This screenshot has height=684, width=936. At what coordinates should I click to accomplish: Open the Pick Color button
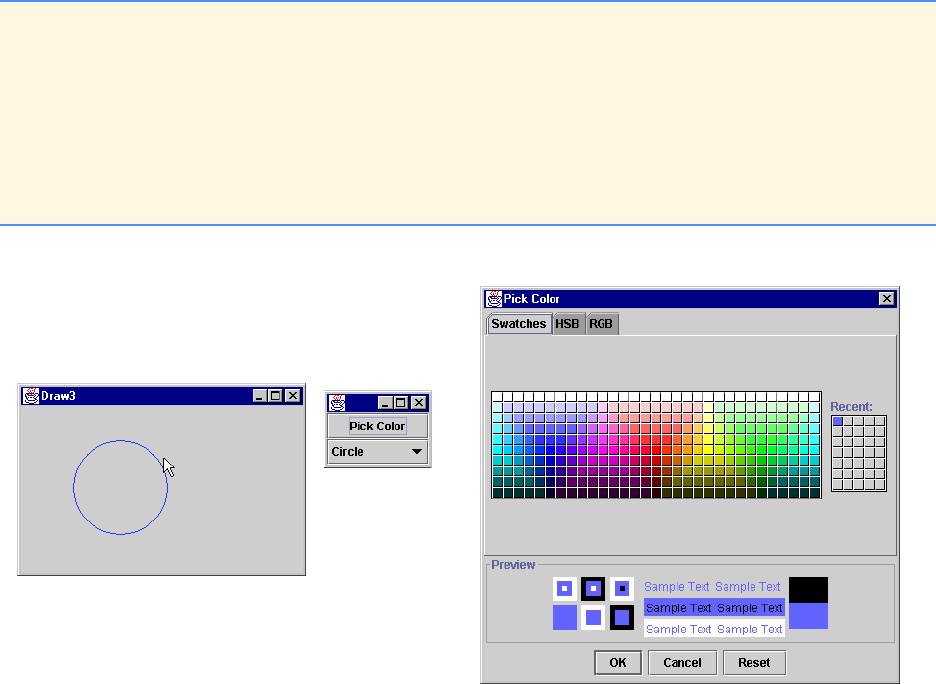point(377,426)
